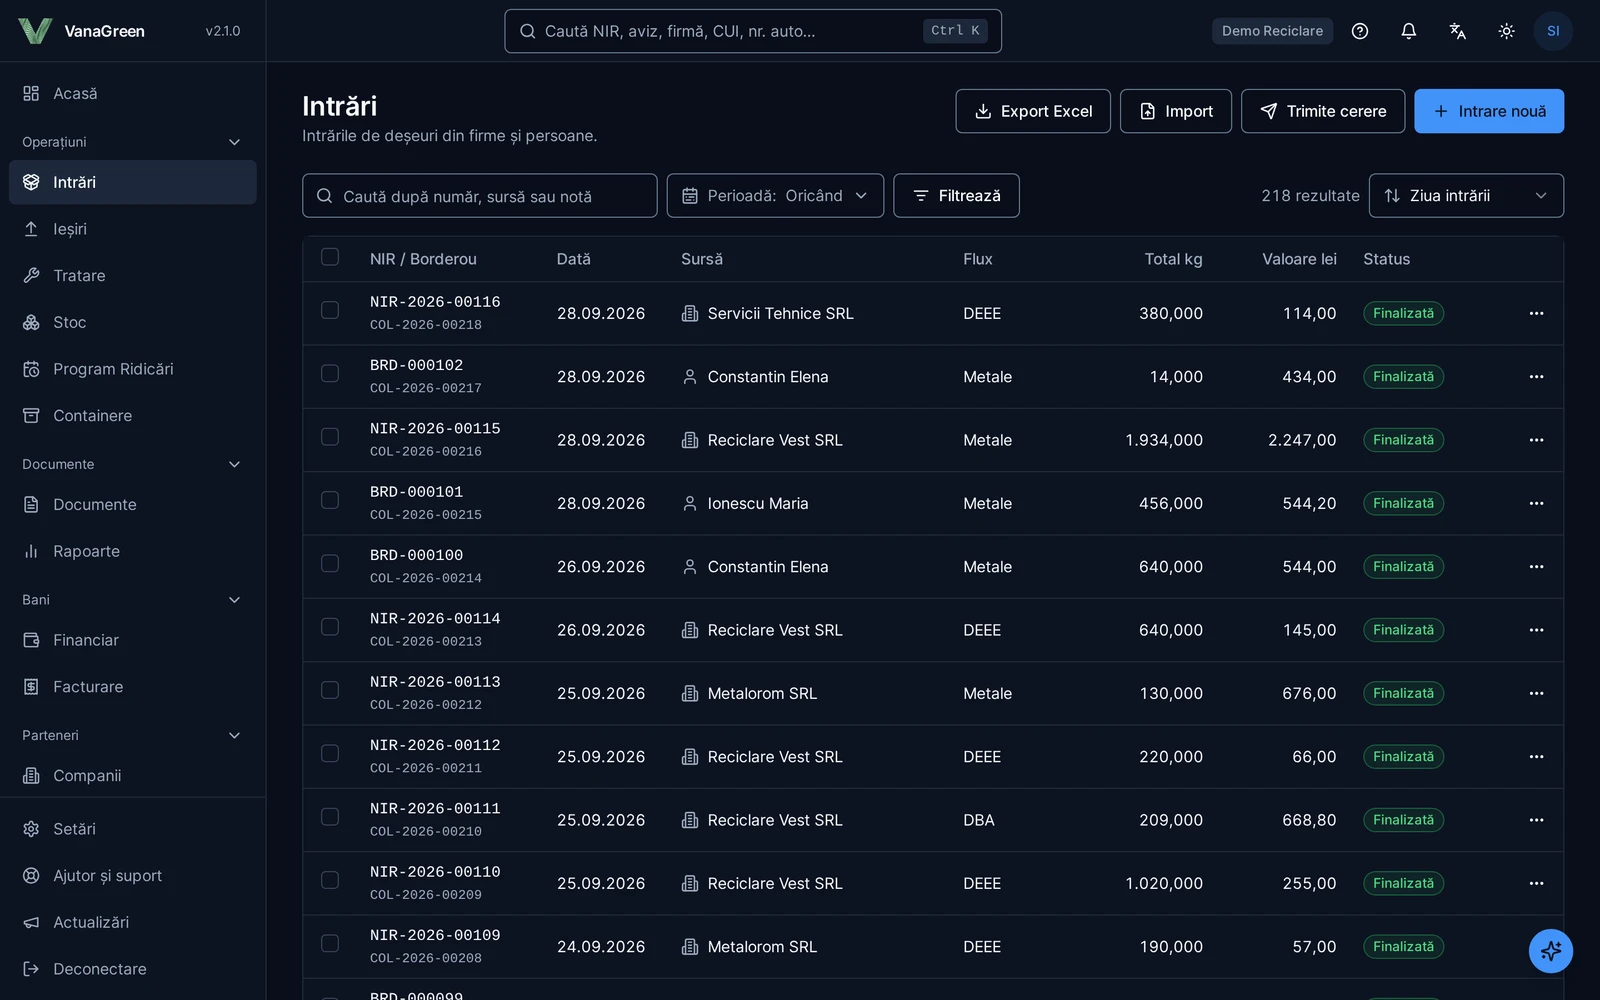Click Trimite cerere button
The height and width of the screenshot is (1000, 1600).
click(1323, 111)
